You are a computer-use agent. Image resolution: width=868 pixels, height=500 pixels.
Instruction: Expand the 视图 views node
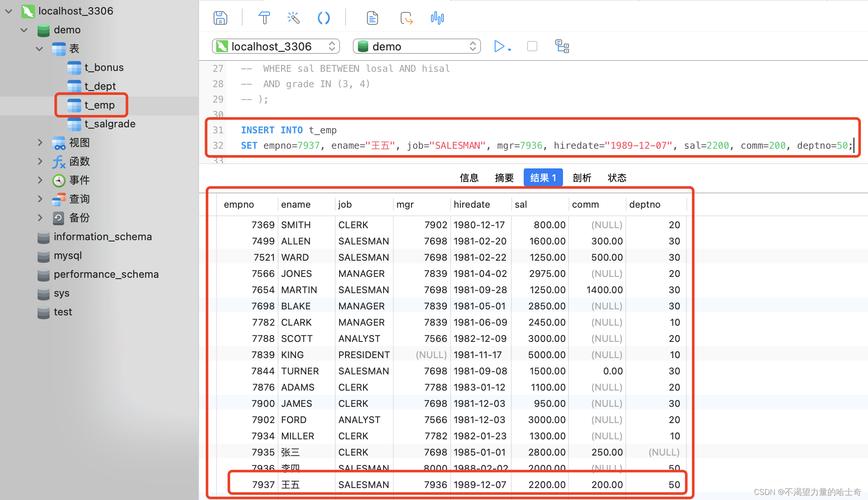point(39,142)
